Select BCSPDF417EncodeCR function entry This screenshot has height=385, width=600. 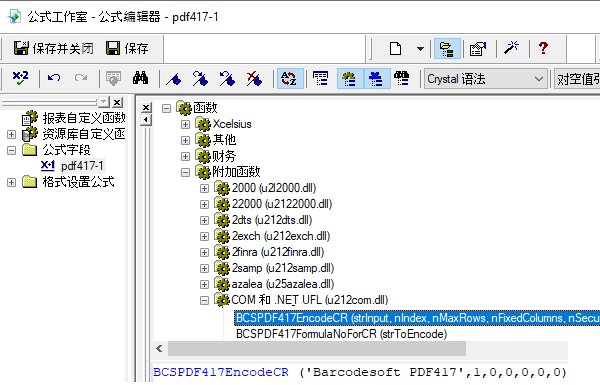point(417,318)
